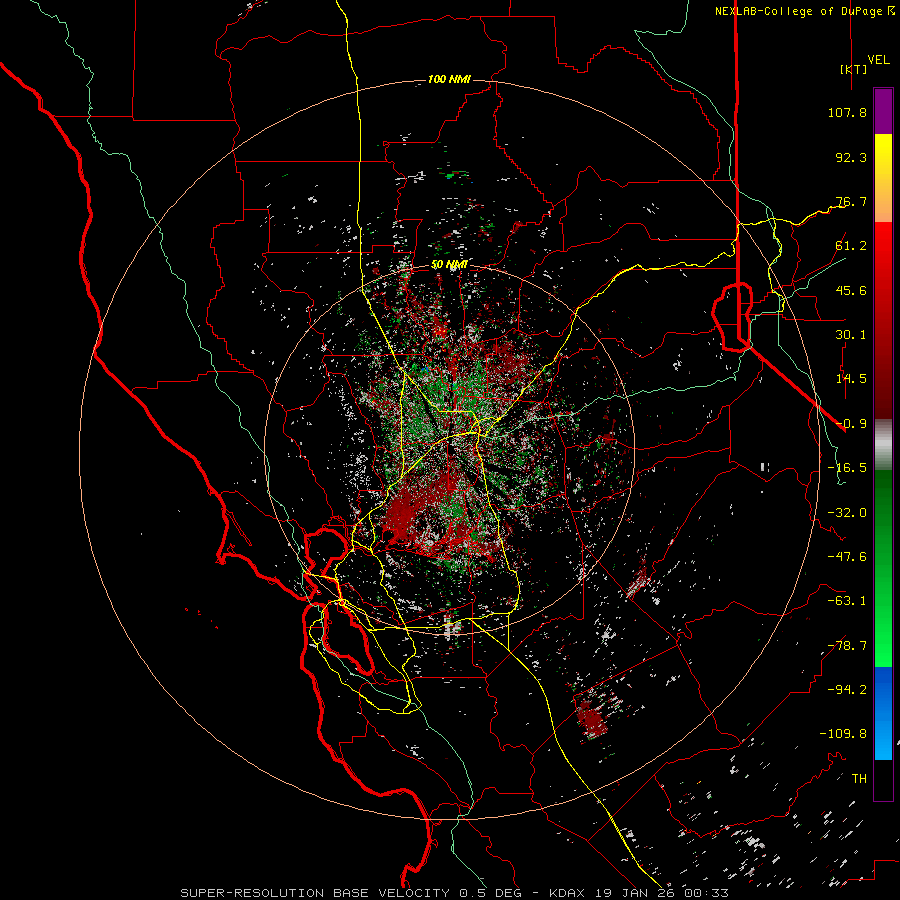Click the -78.7 scale value
The image size is (900, 900).
[x=847, y=646]
